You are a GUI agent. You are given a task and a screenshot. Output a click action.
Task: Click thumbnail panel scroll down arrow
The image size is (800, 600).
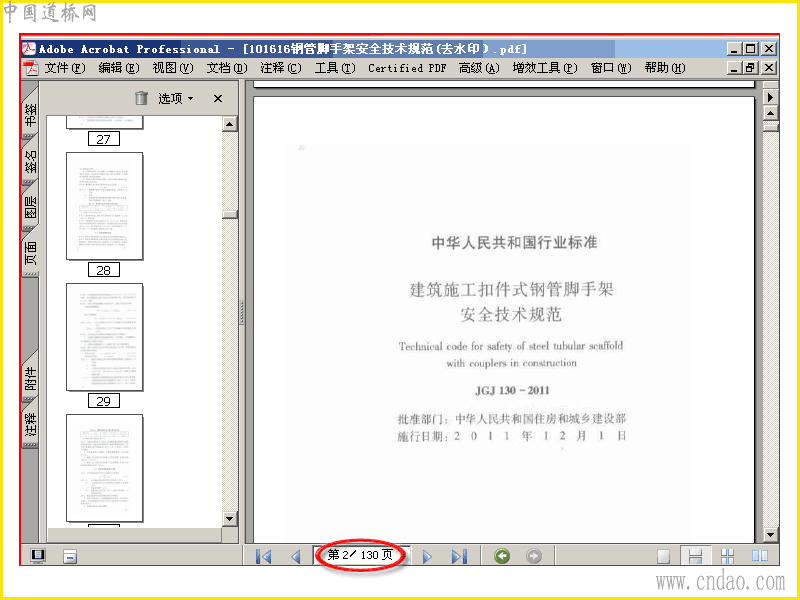pyautogui.click(x=230, y=519)
